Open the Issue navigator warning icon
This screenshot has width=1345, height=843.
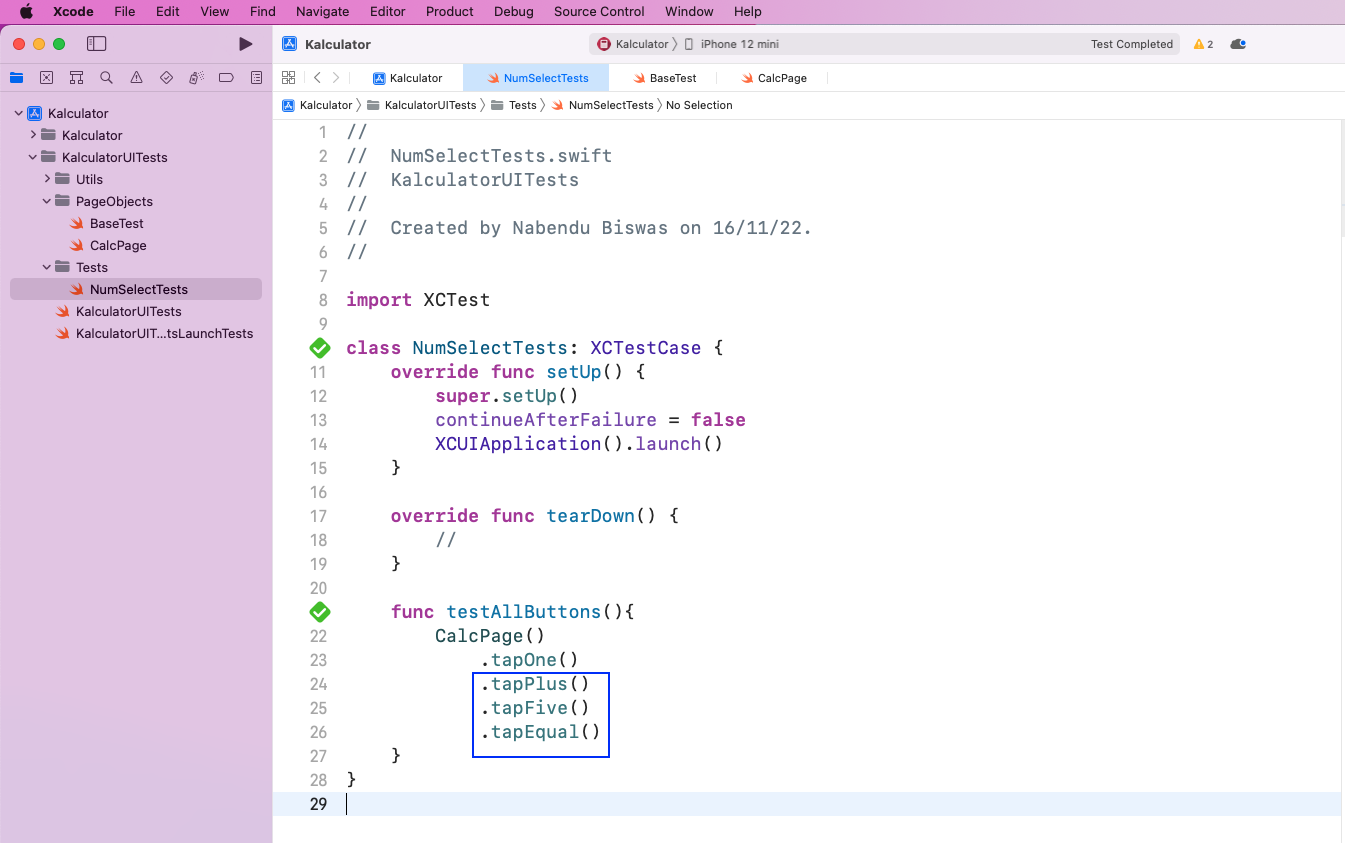[136, 78]
